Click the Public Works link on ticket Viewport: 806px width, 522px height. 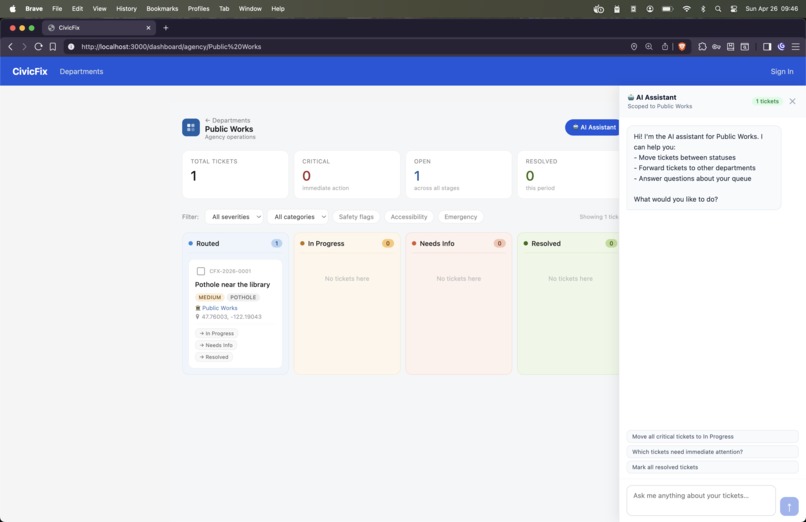click(x=219, y=308)
